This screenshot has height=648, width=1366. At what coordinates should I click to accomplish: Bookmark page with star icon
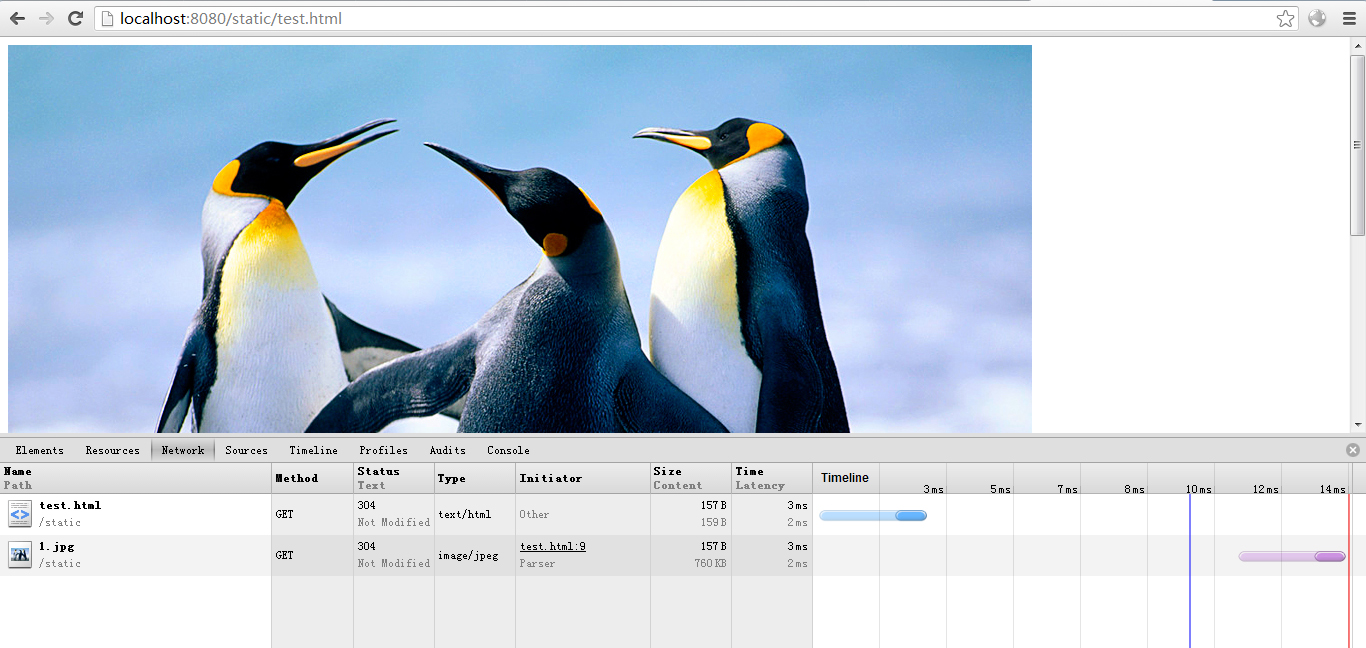click(1285, 19)
